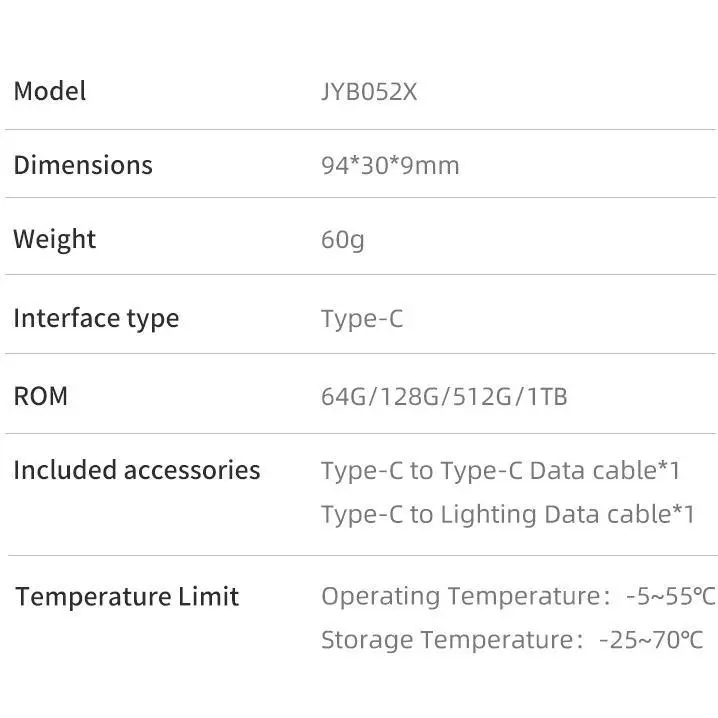
Task: Click the Interface type label
Action: pyautogui.click(x=96, y=319)
